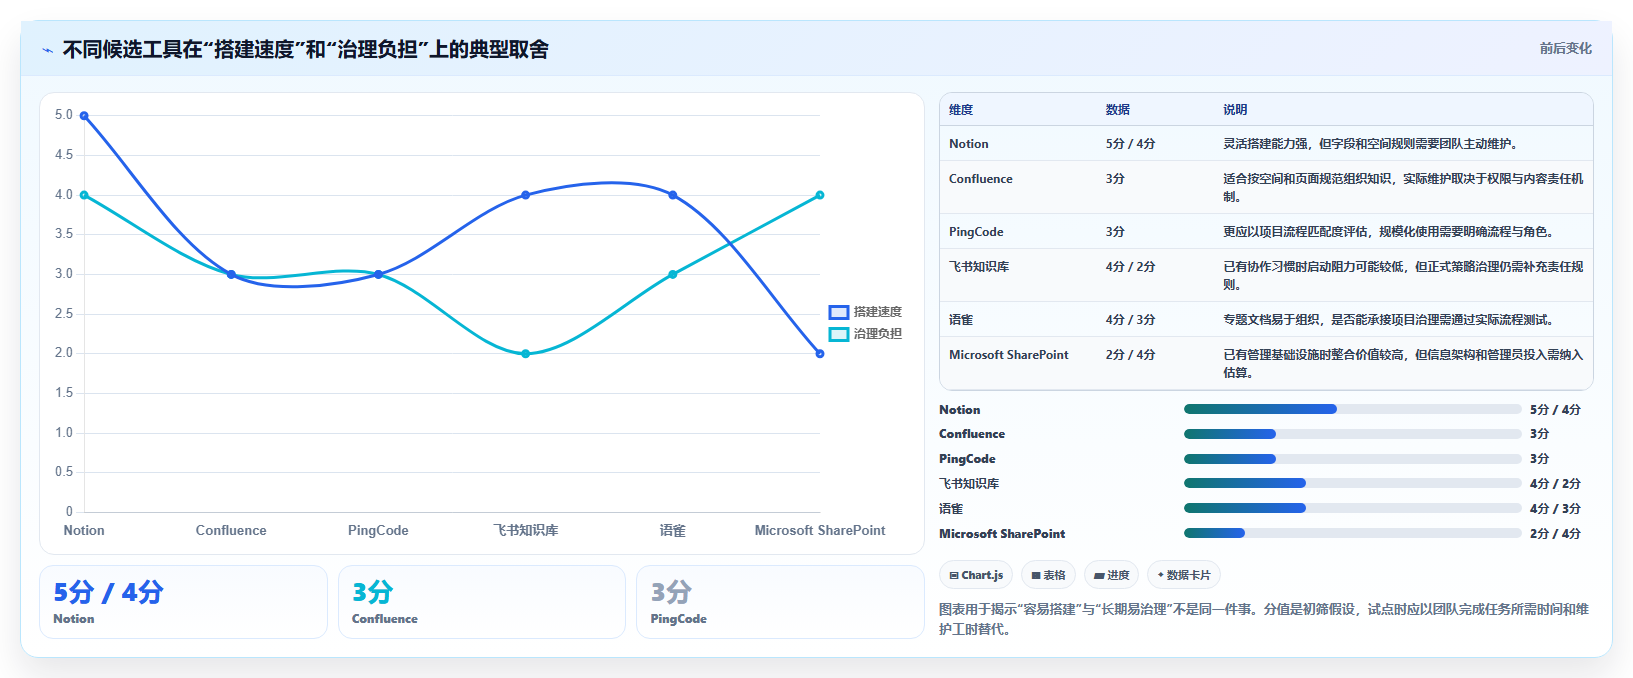Click the footnote paragraph starting with 图表用于揭示
The height and width of the screenshot is (678, 1633).
[1264, 619]
